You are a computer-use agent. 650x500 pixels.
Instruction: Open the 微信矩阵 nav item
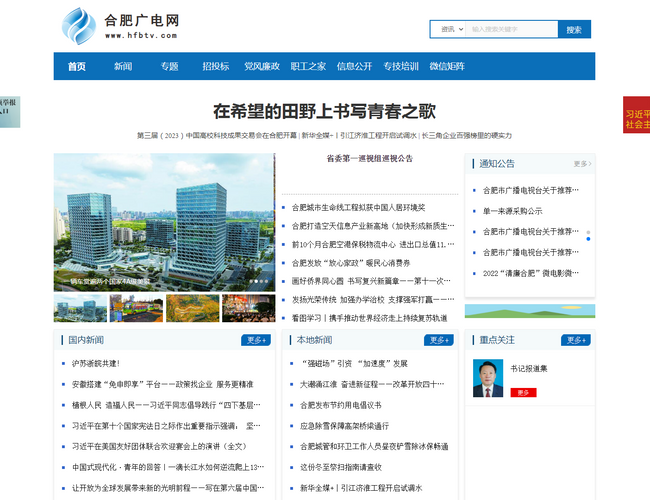tap(447, 66)
